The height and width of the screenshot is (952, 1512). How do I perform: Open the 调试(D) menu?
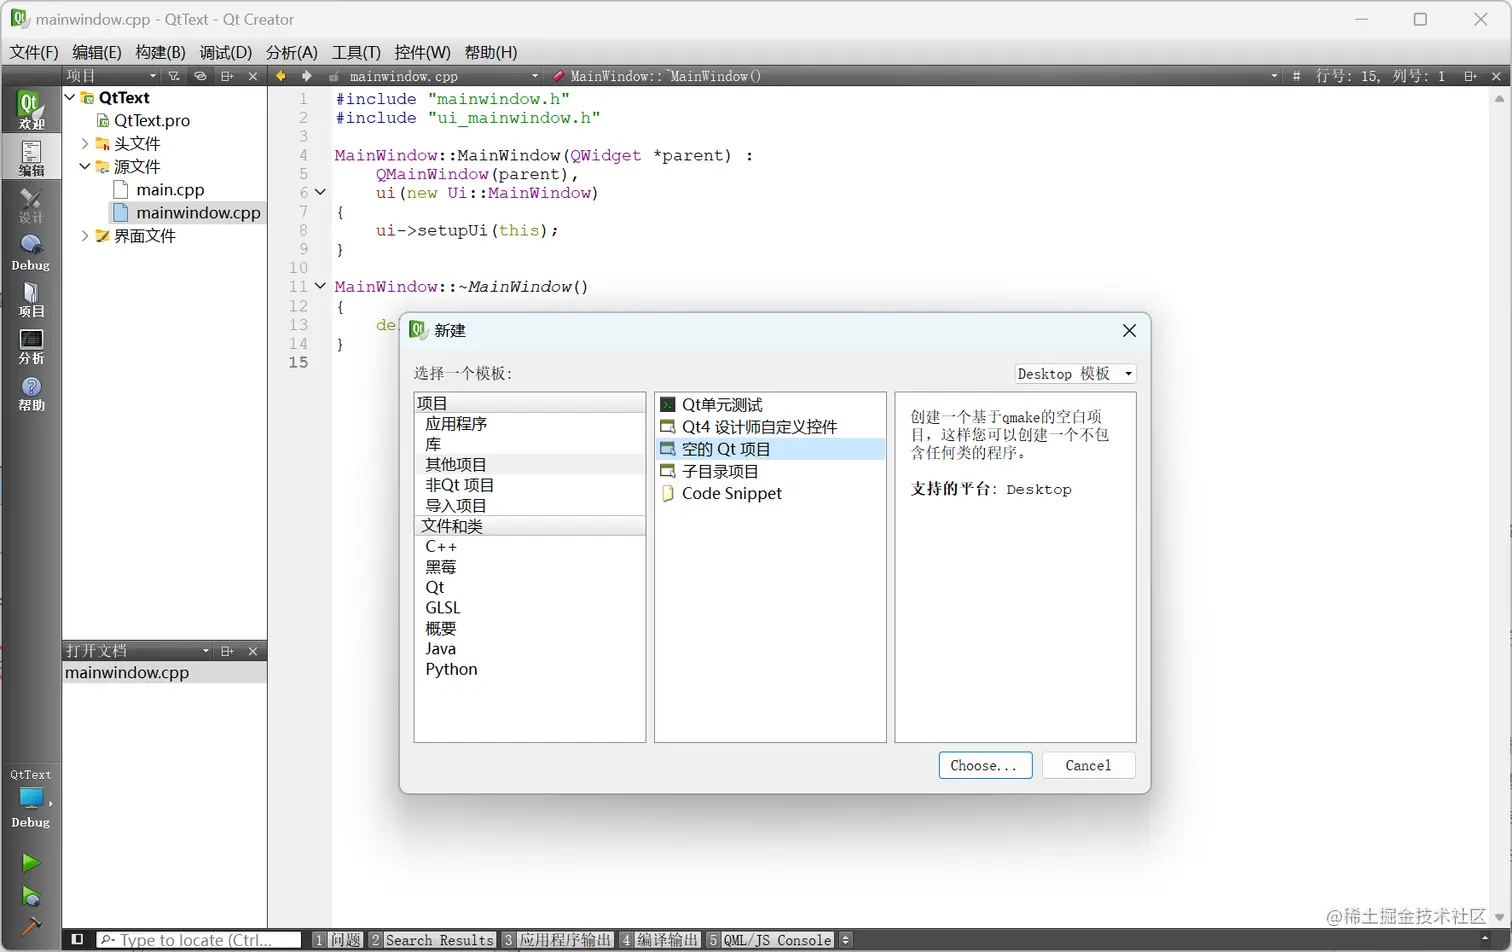(x=225, y=52)
